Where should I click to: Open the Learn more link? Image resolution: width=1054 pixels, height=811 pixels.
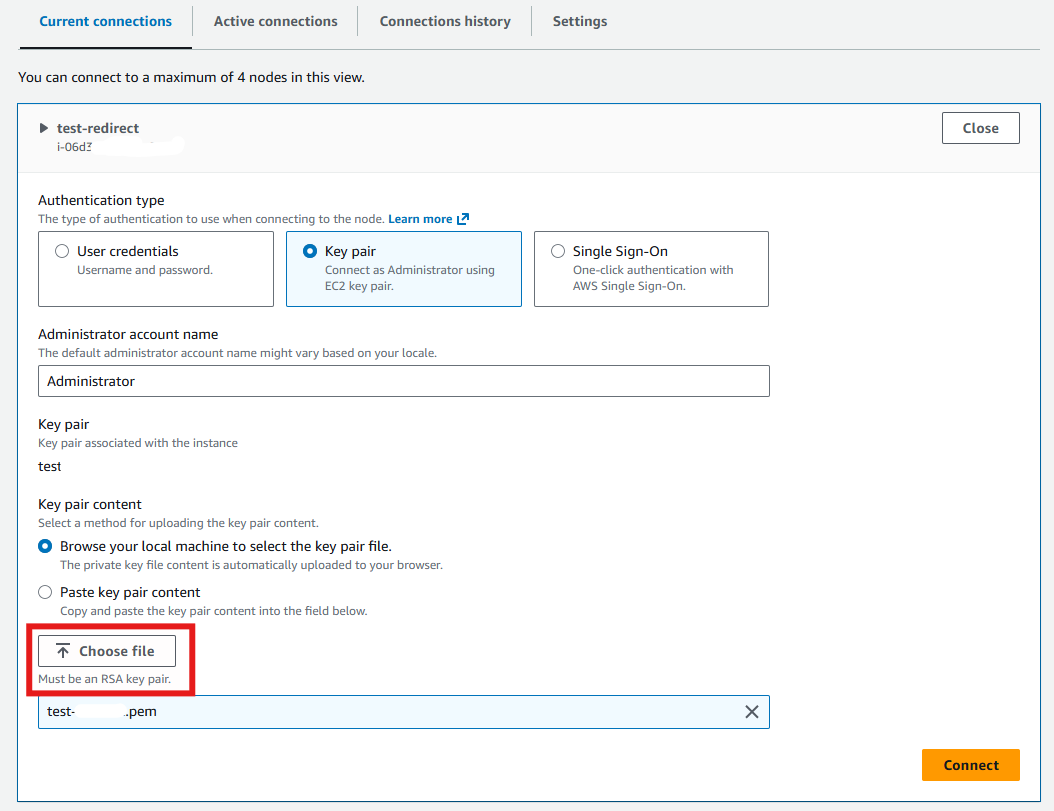point(421,218)
